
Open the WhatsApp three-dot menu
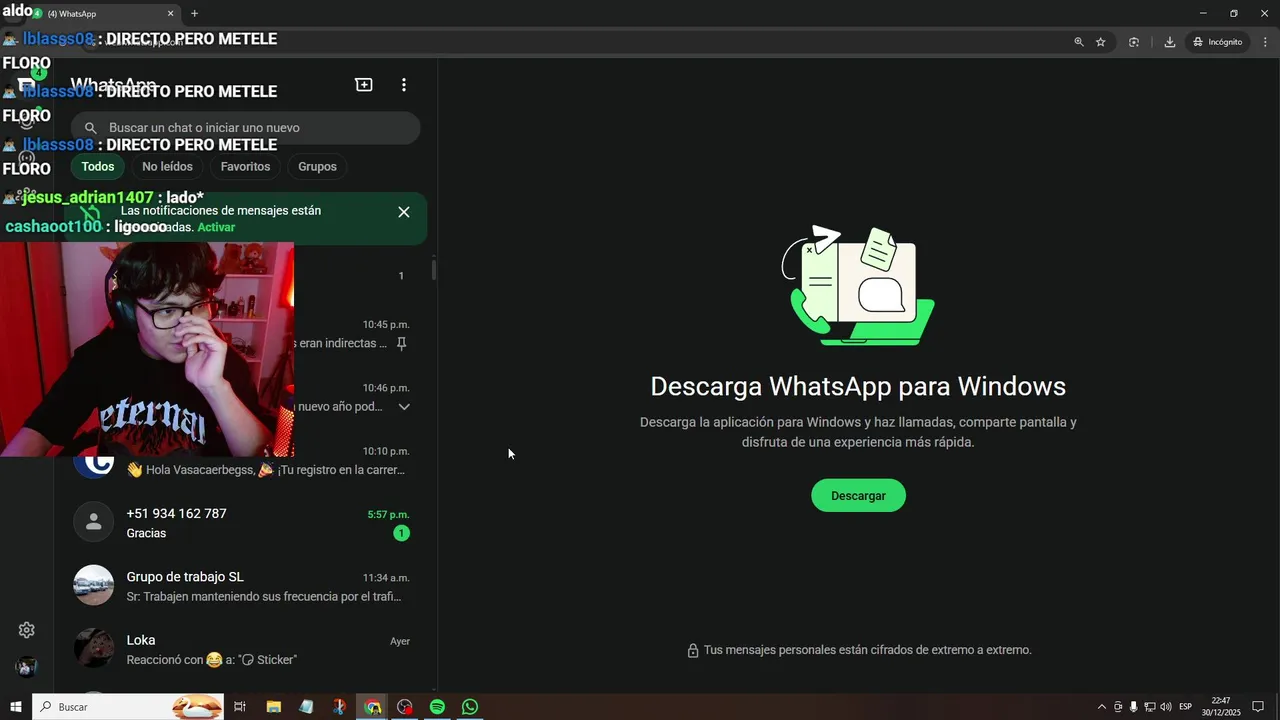point(404,85)
